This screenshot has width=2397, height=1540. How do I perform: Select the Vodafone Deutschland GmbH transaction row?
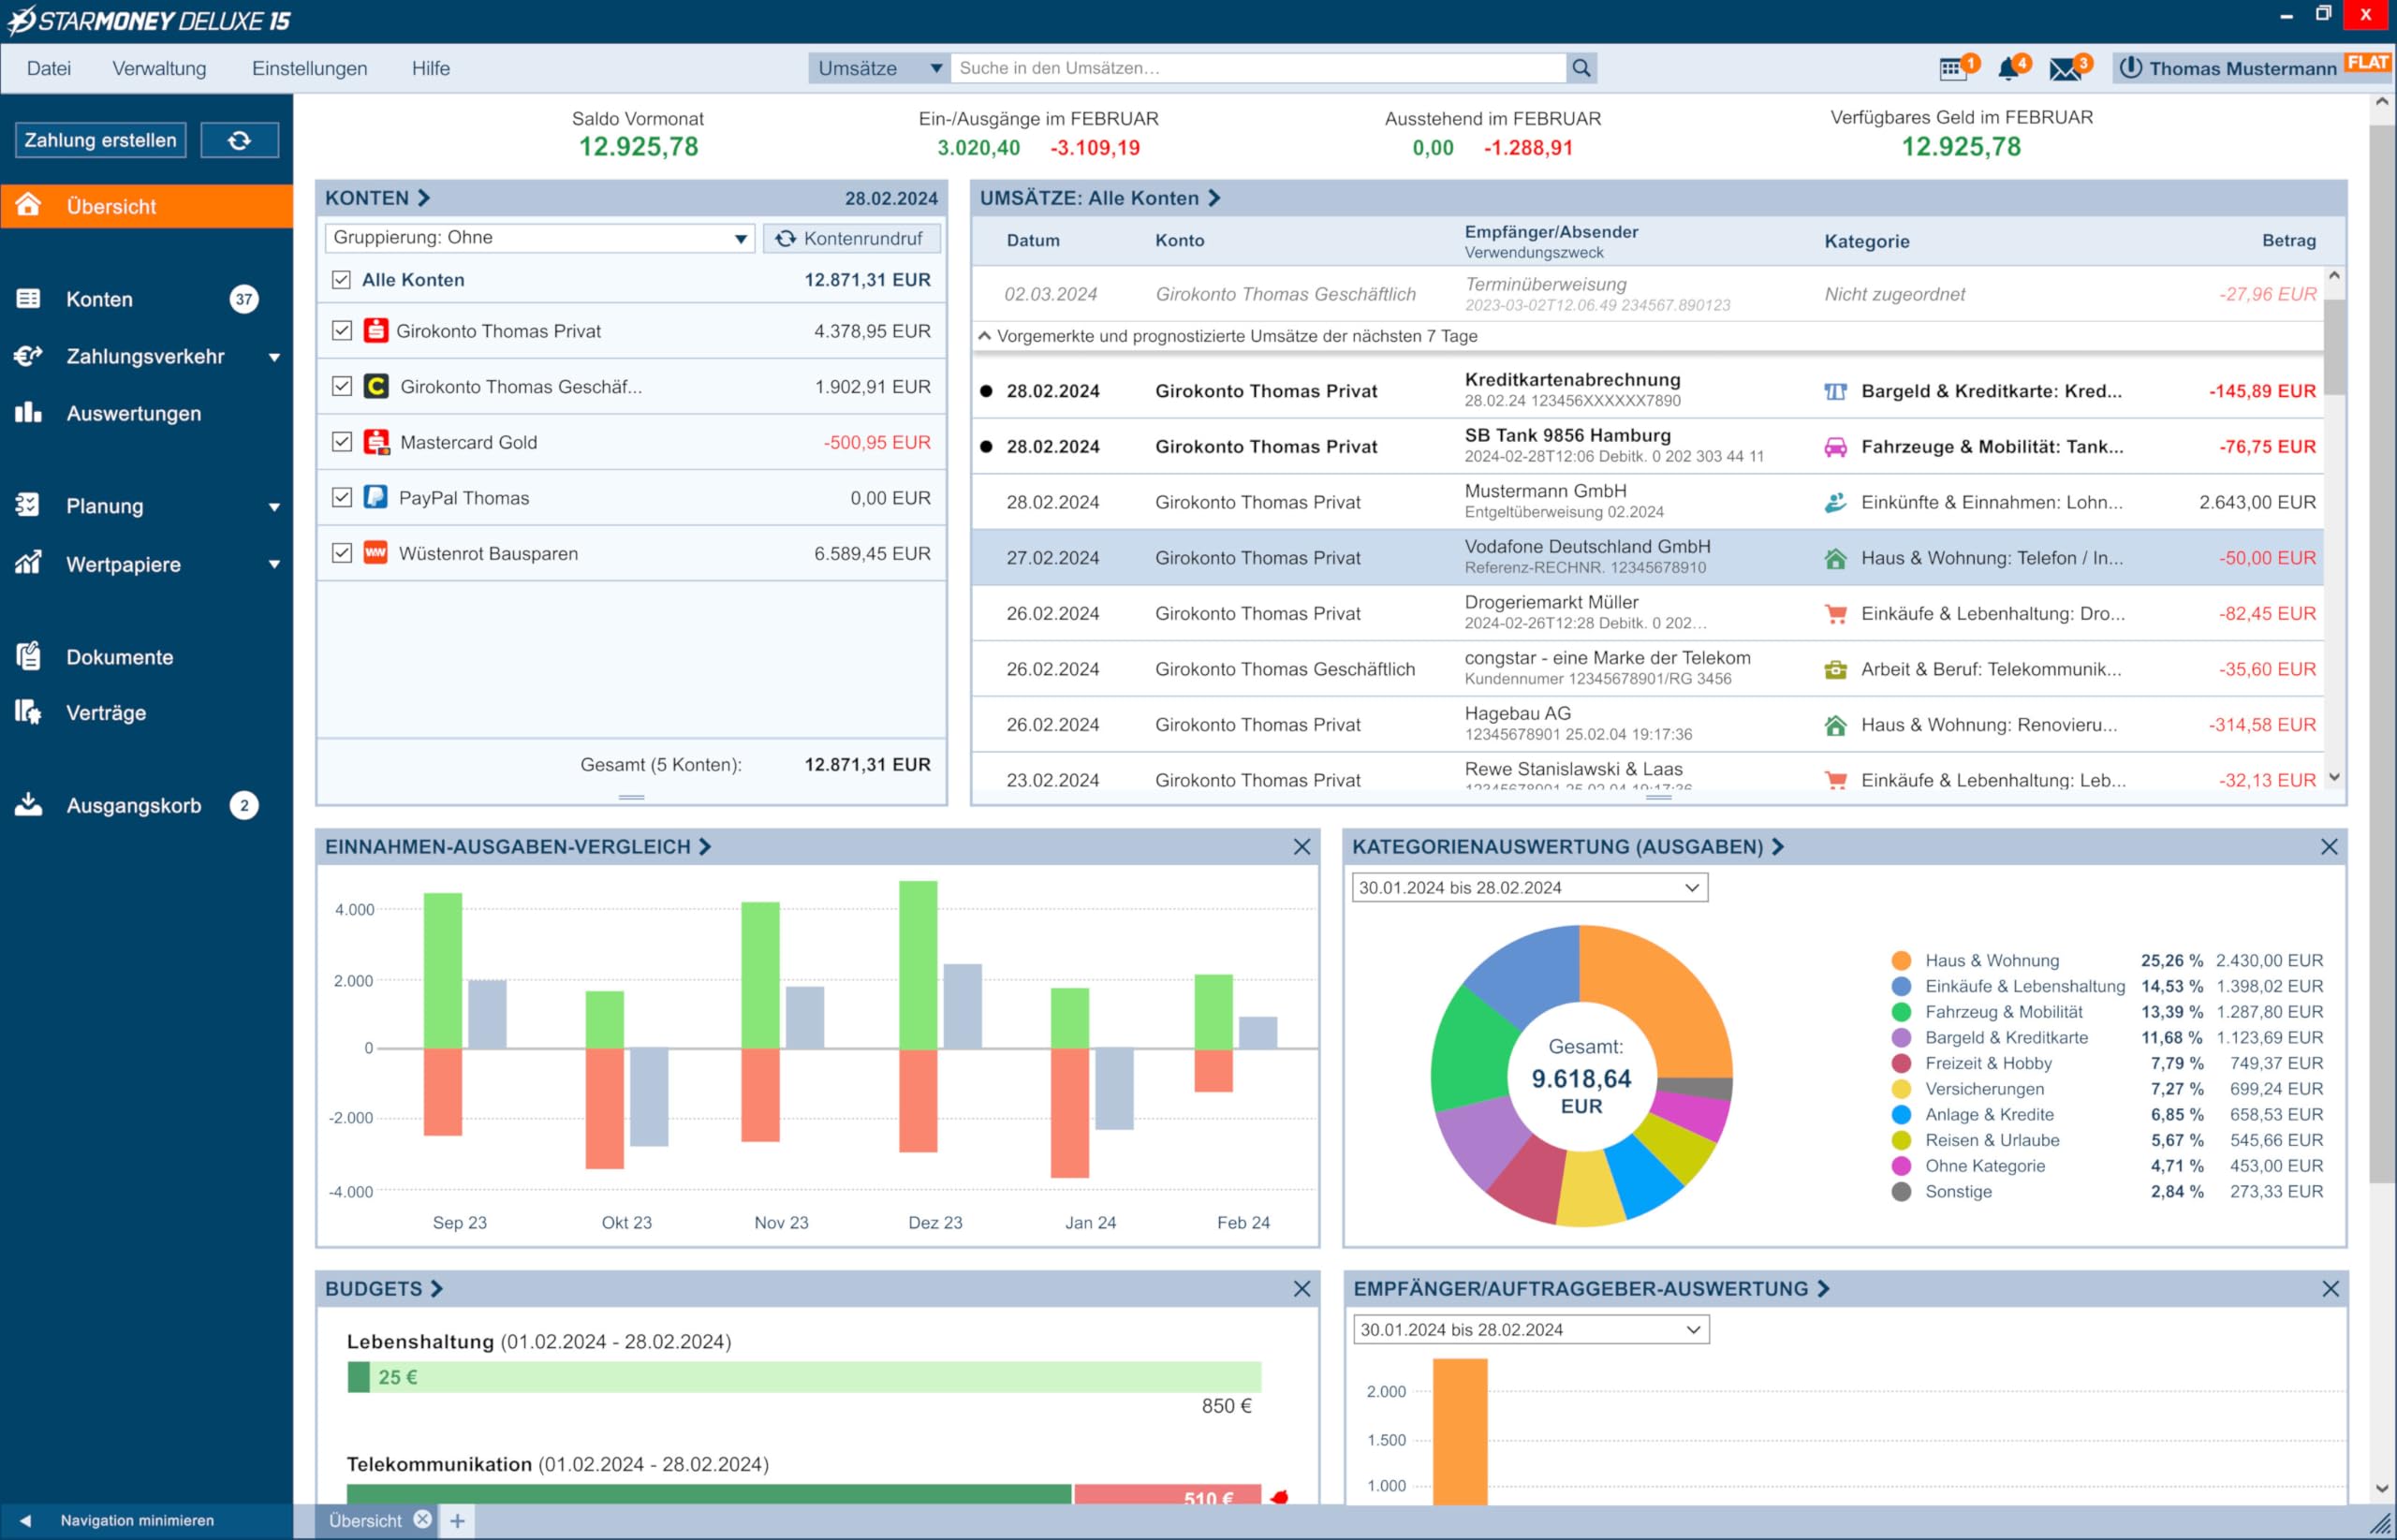[1647, 557]
